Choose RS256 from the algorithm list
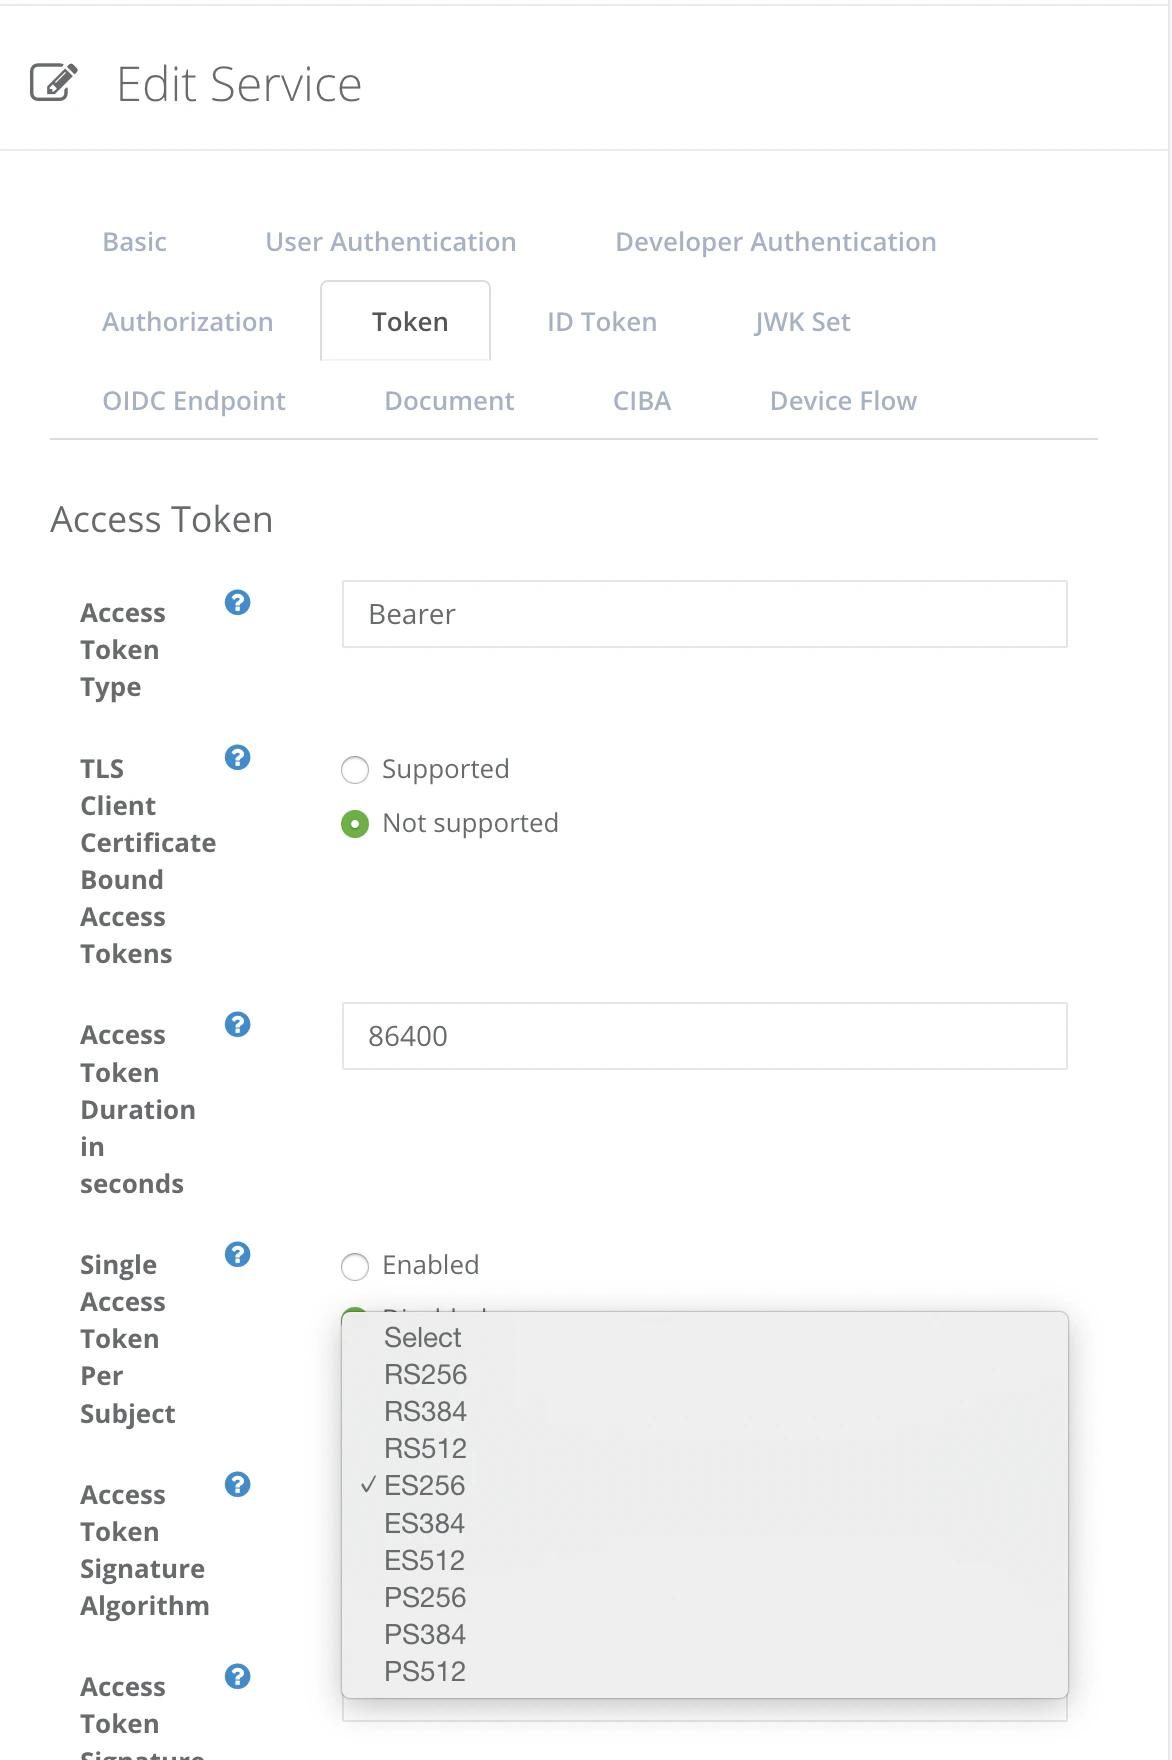 tap(426, 1375)
